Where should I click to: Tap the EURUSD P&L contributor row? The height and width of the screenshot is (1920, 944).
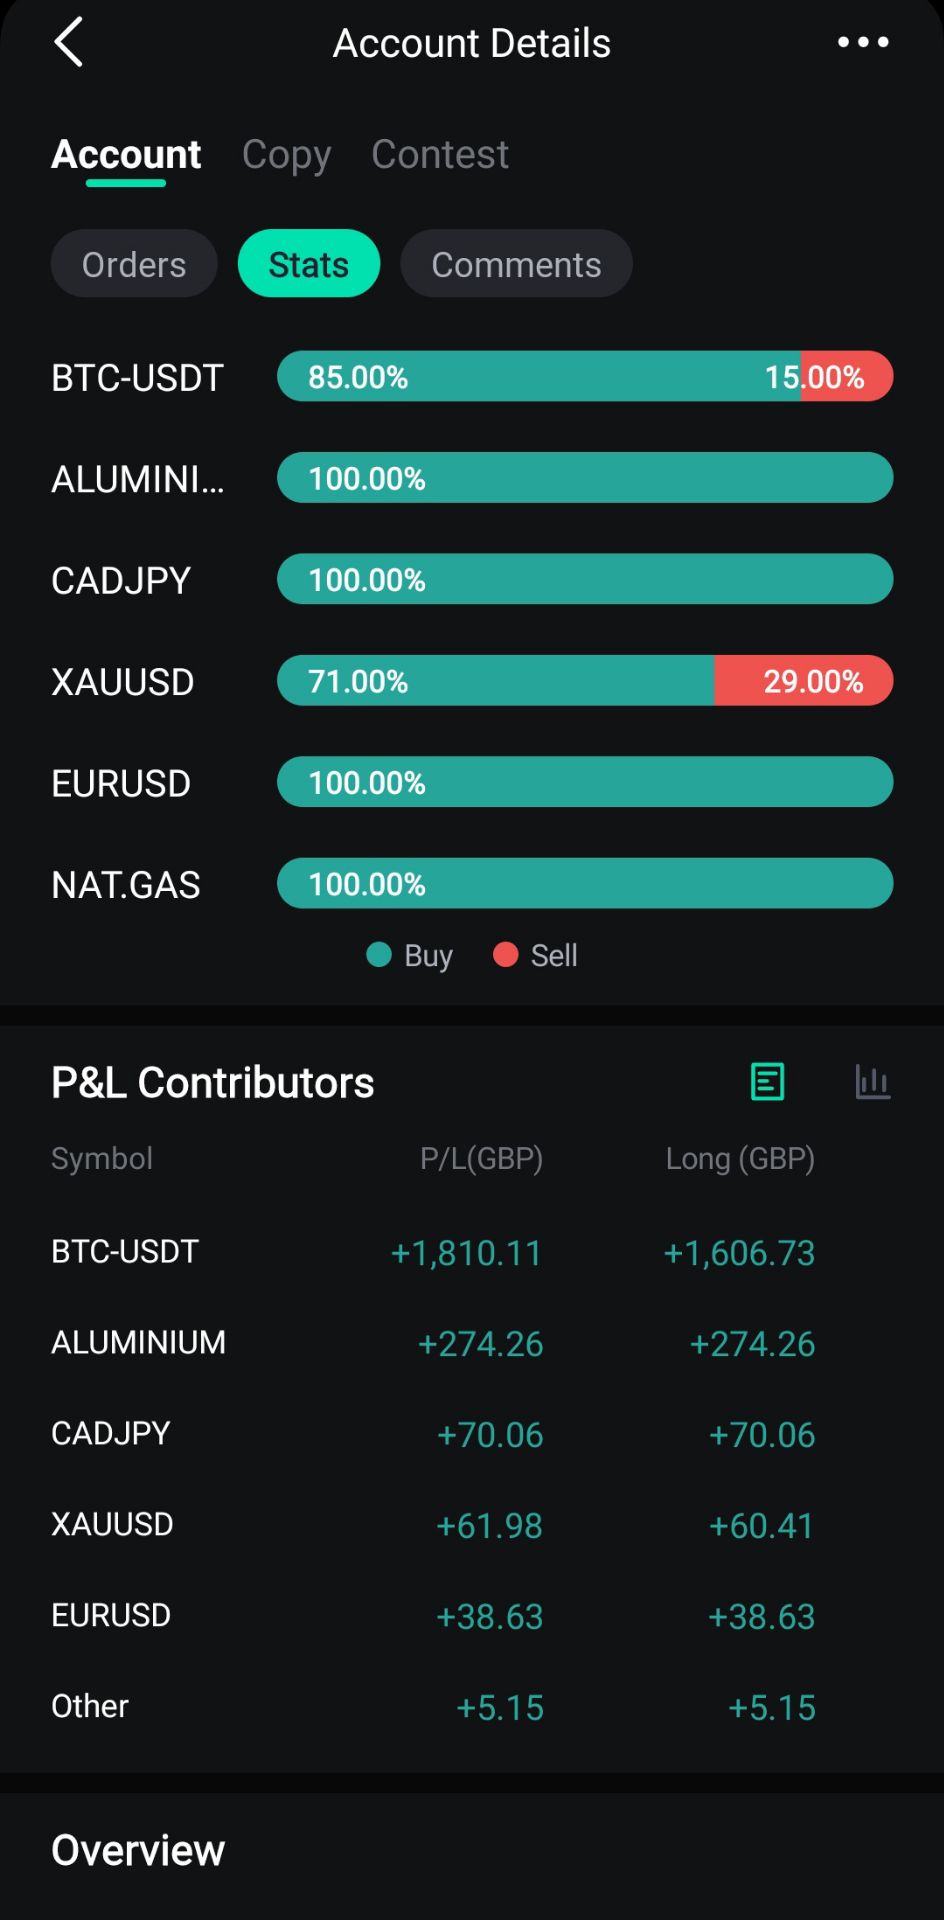111,1616
